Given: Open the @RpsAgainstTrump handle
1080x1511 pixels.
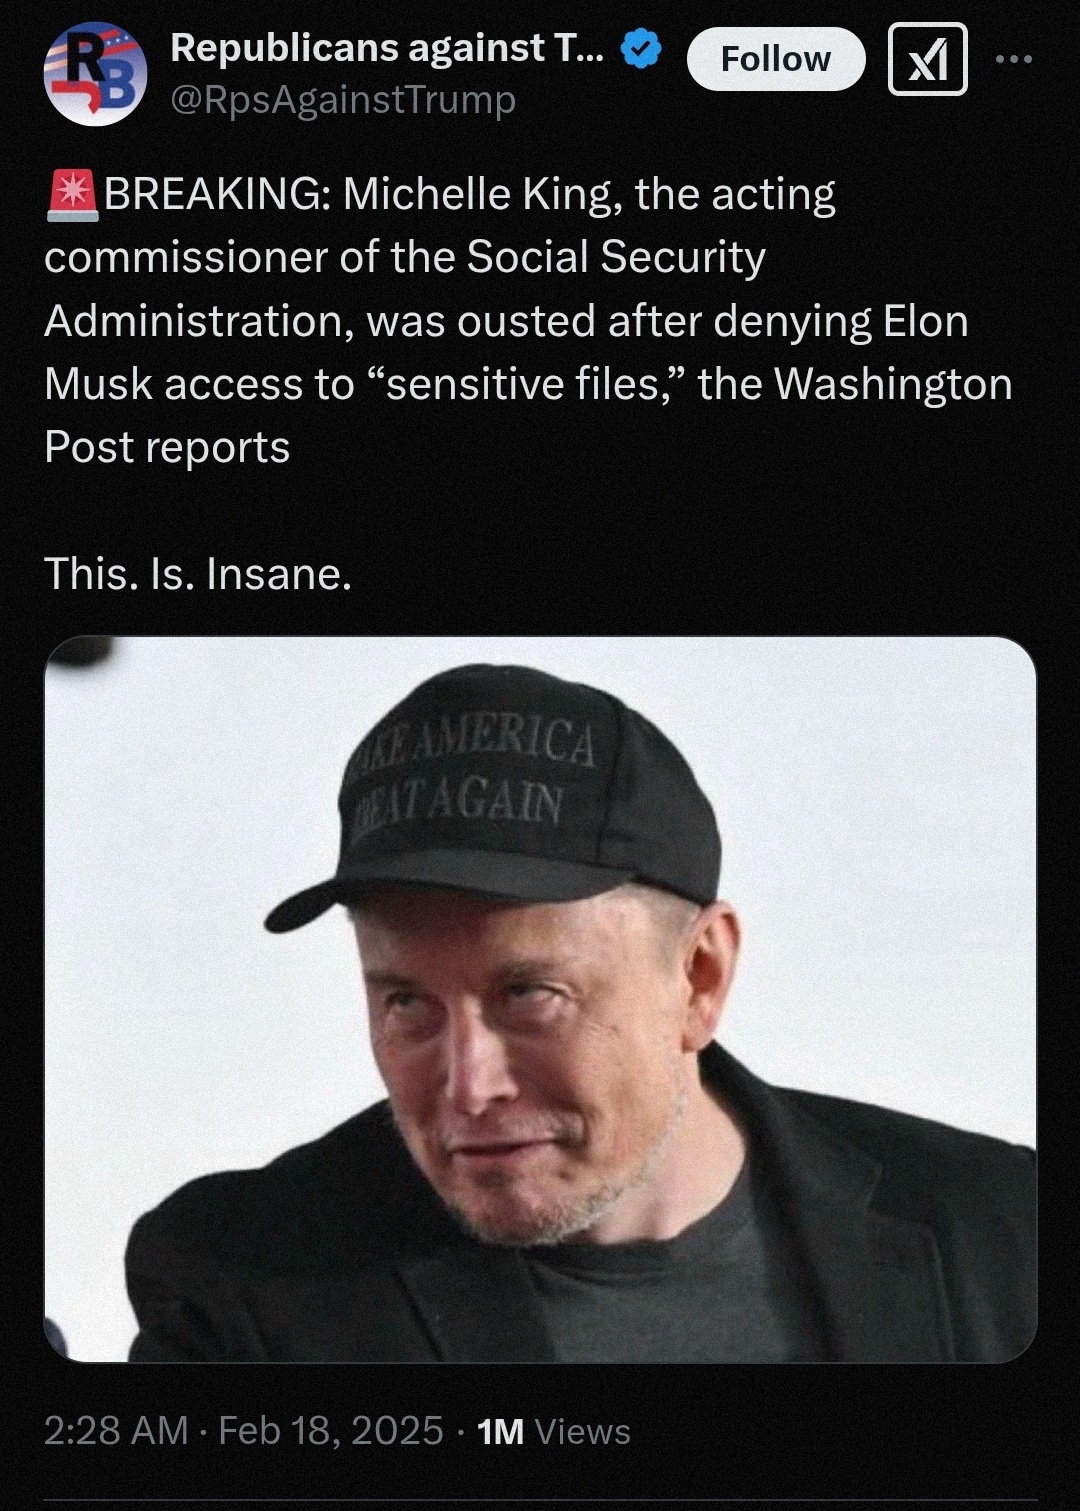Looking at the screenshot, I should [x=343, y=99].
